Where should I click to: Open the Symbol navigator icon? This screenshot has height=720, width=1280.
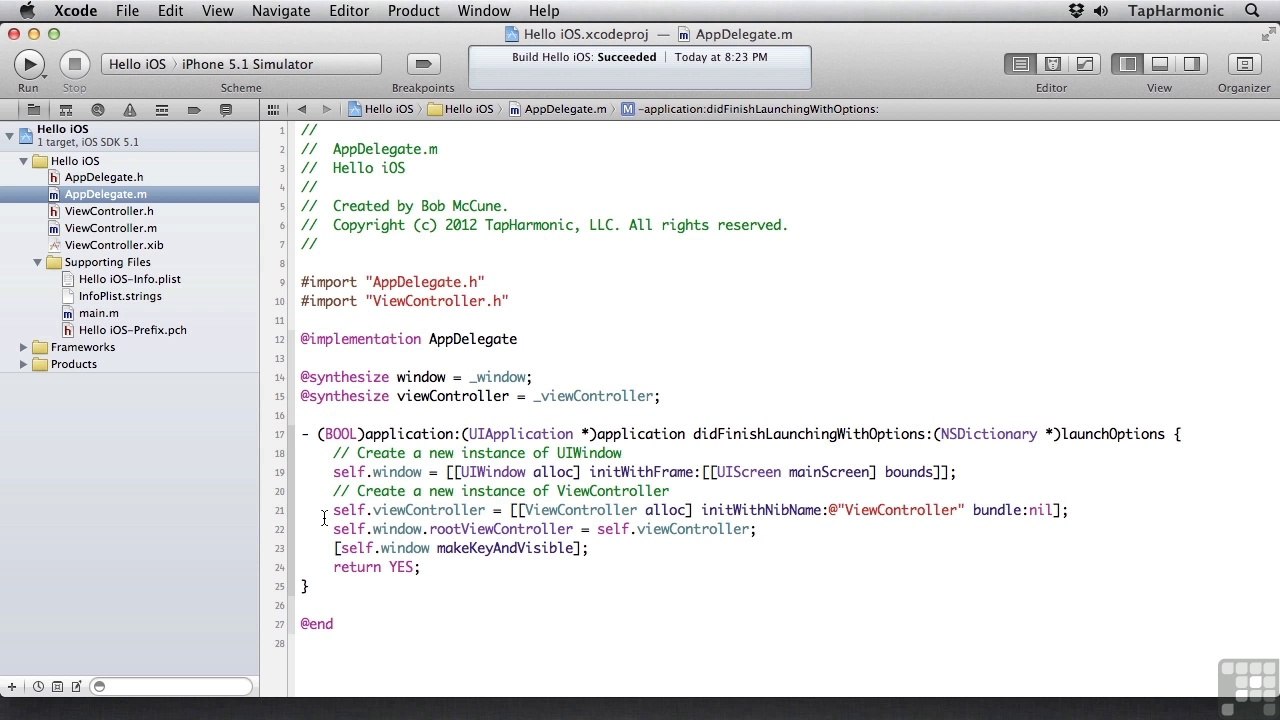tap(65, 110)
